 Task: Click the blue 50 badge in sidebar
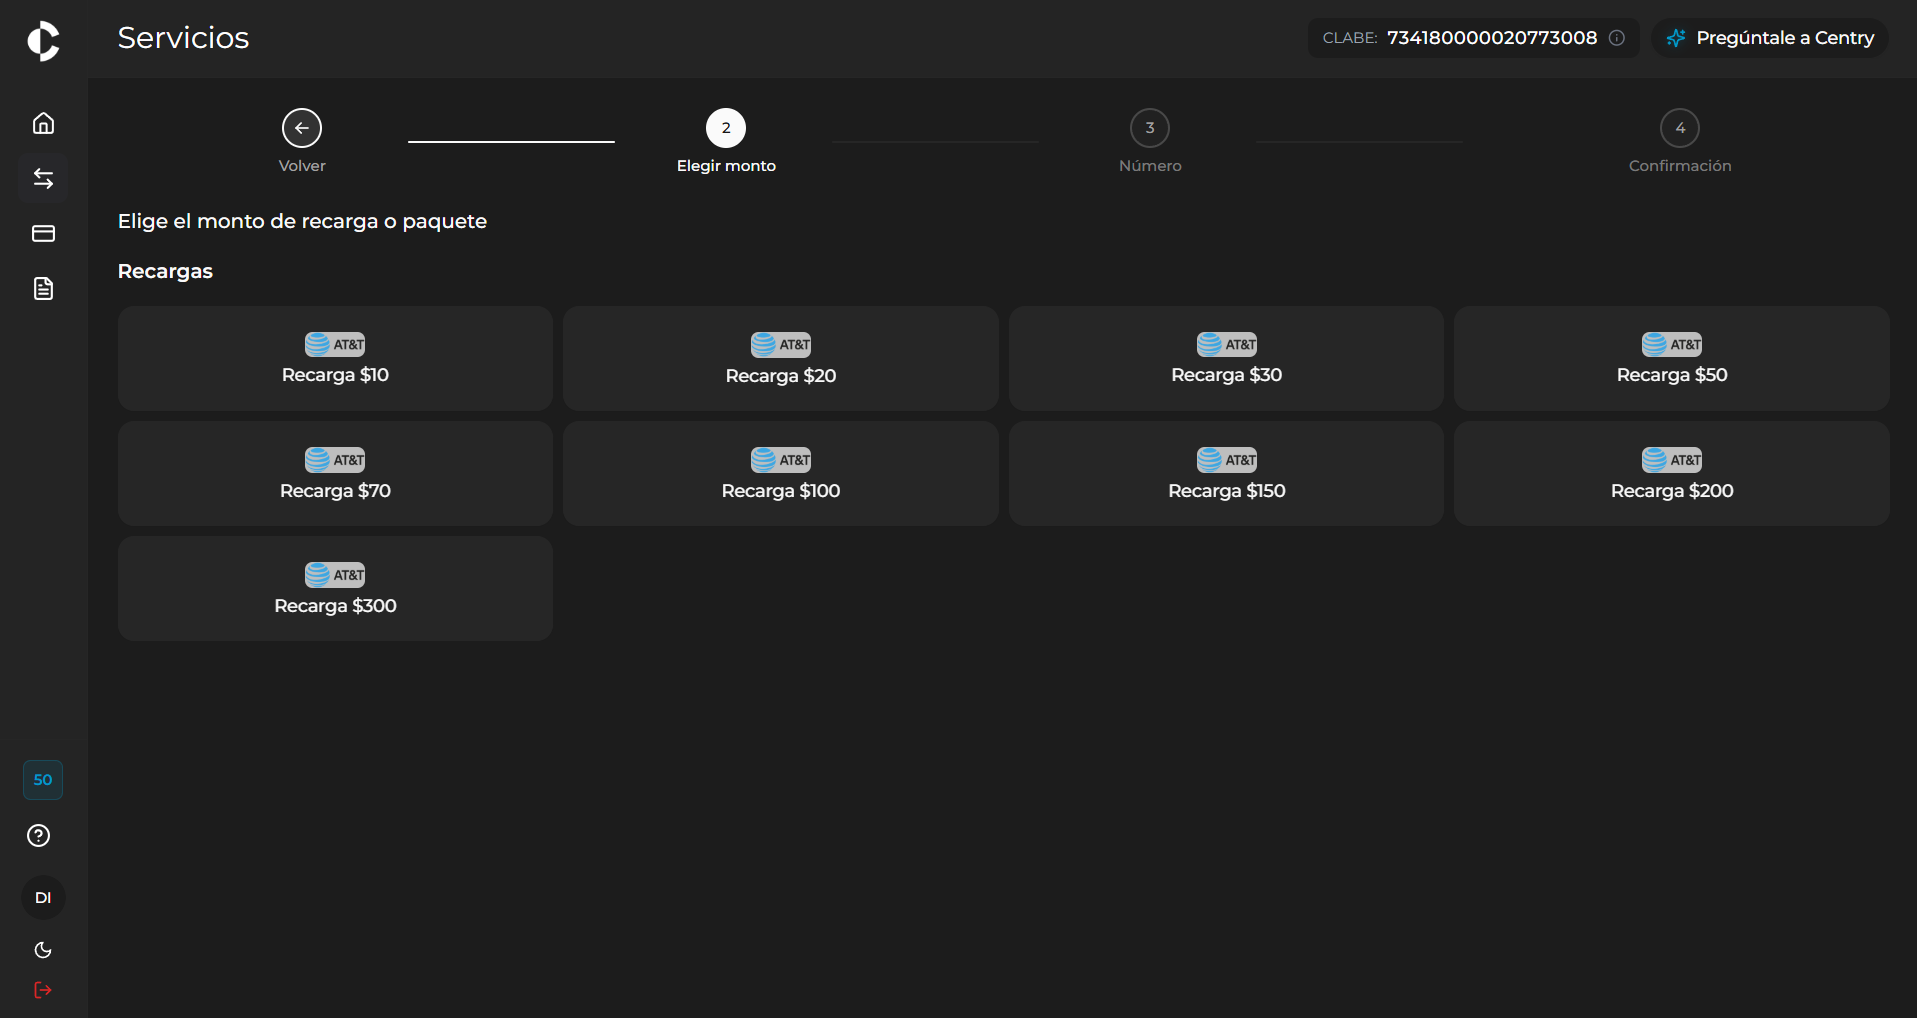pos(43,780)
